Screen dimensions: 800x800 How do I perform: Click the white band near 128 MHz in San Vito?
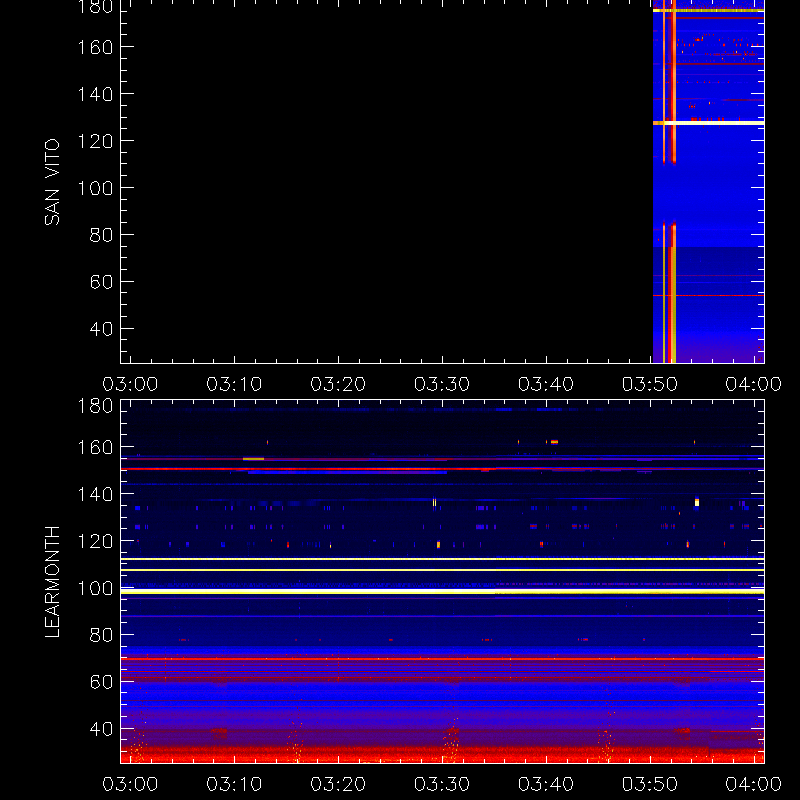708,123
